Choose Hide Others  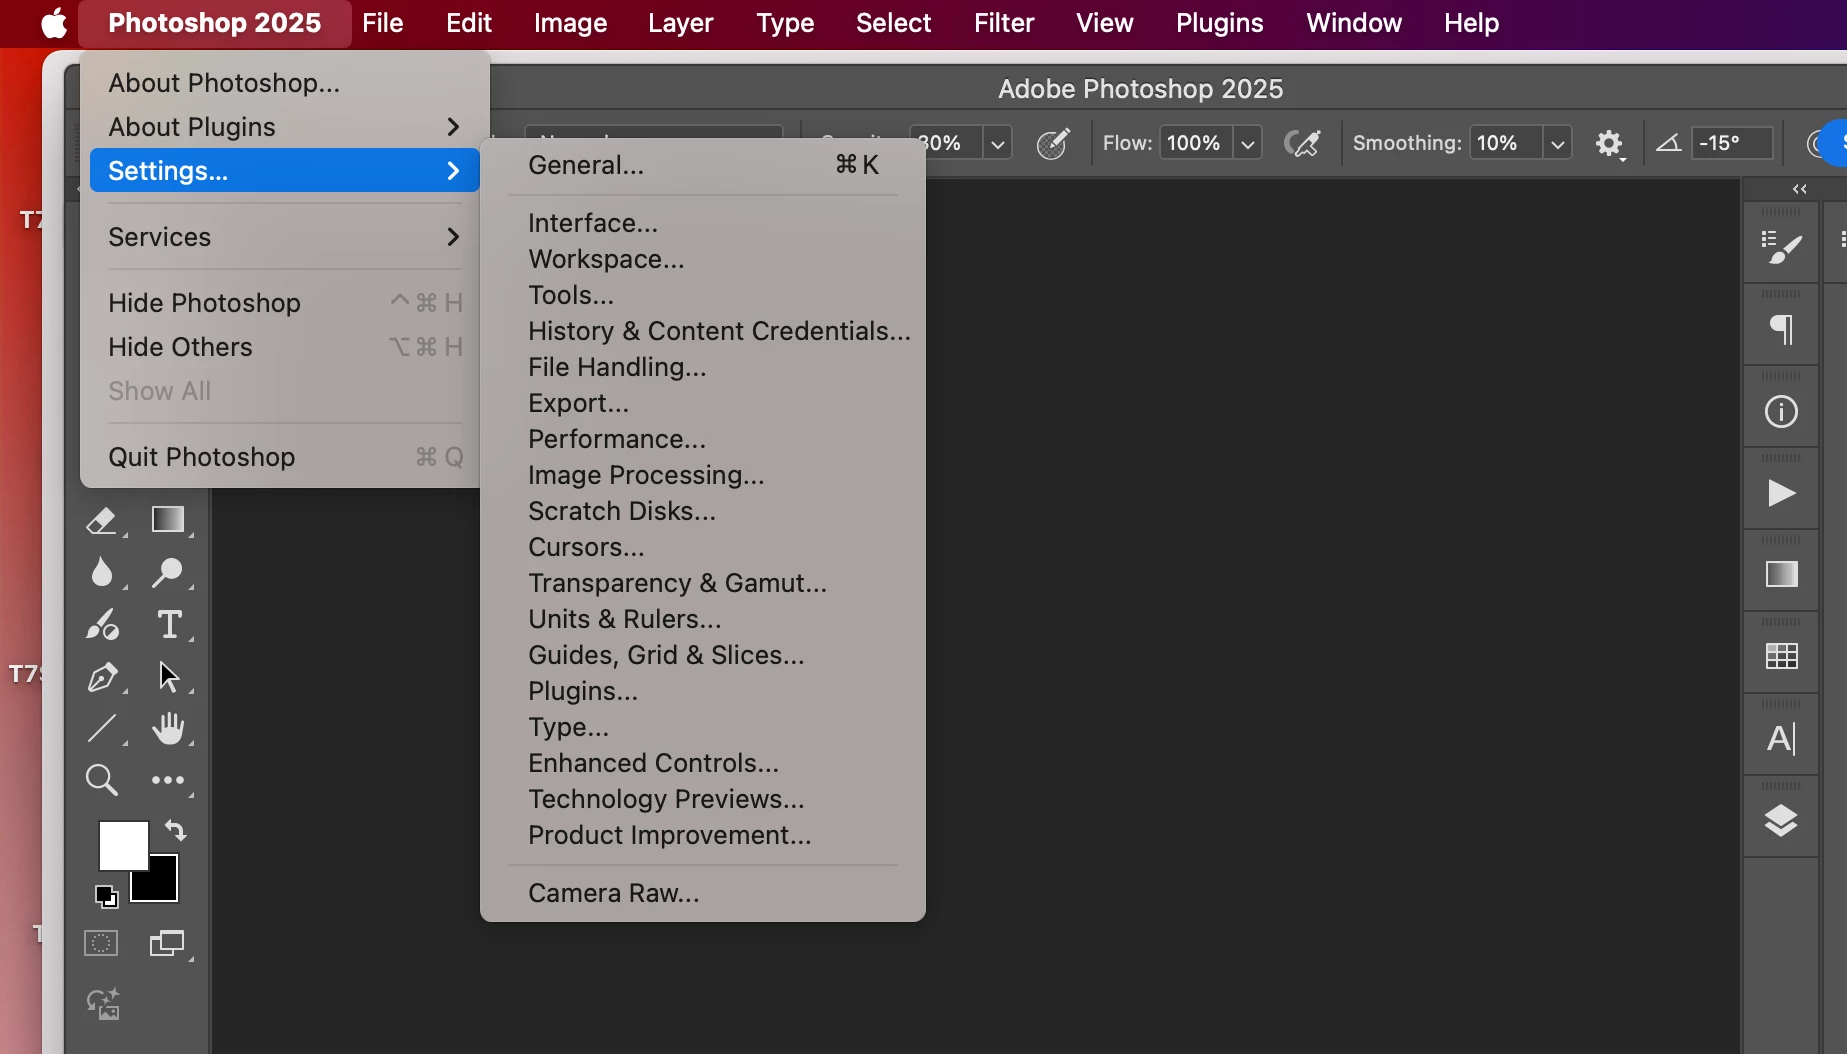coord(284,347)
